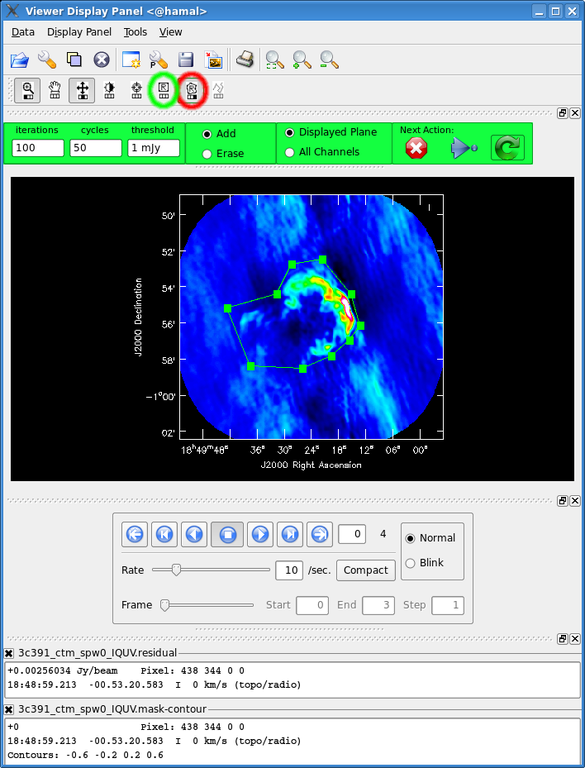The image size is (585, 768).
Task: Select the Polygon region tool
Action: (191, 91)
